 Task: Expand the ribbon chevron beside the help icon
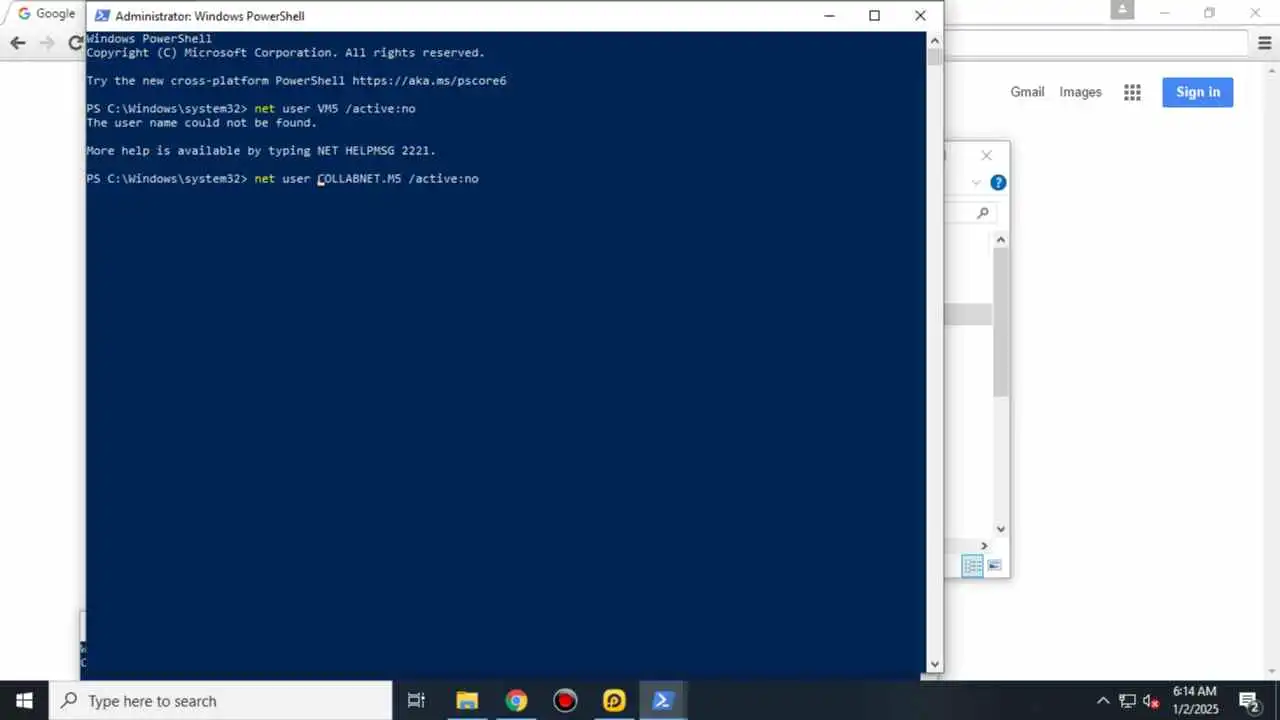pos(977,183)
